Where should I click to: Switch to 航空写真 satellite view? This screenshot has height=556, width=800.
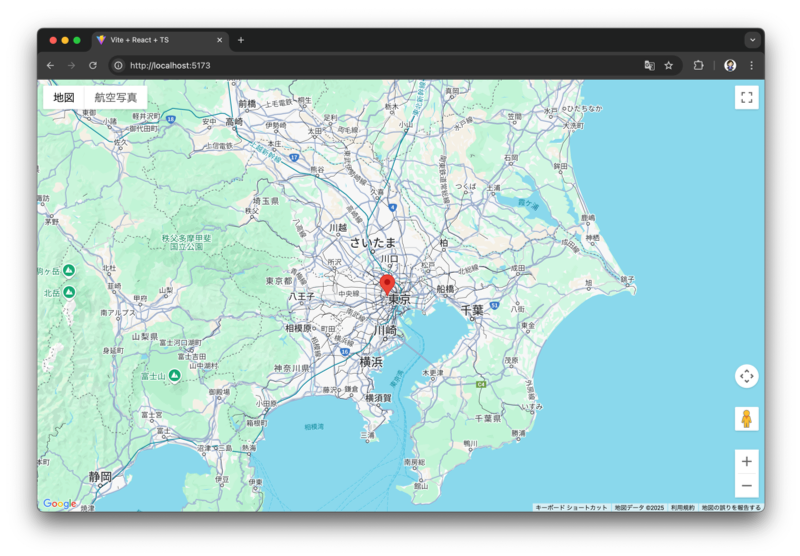pos(116,97)
